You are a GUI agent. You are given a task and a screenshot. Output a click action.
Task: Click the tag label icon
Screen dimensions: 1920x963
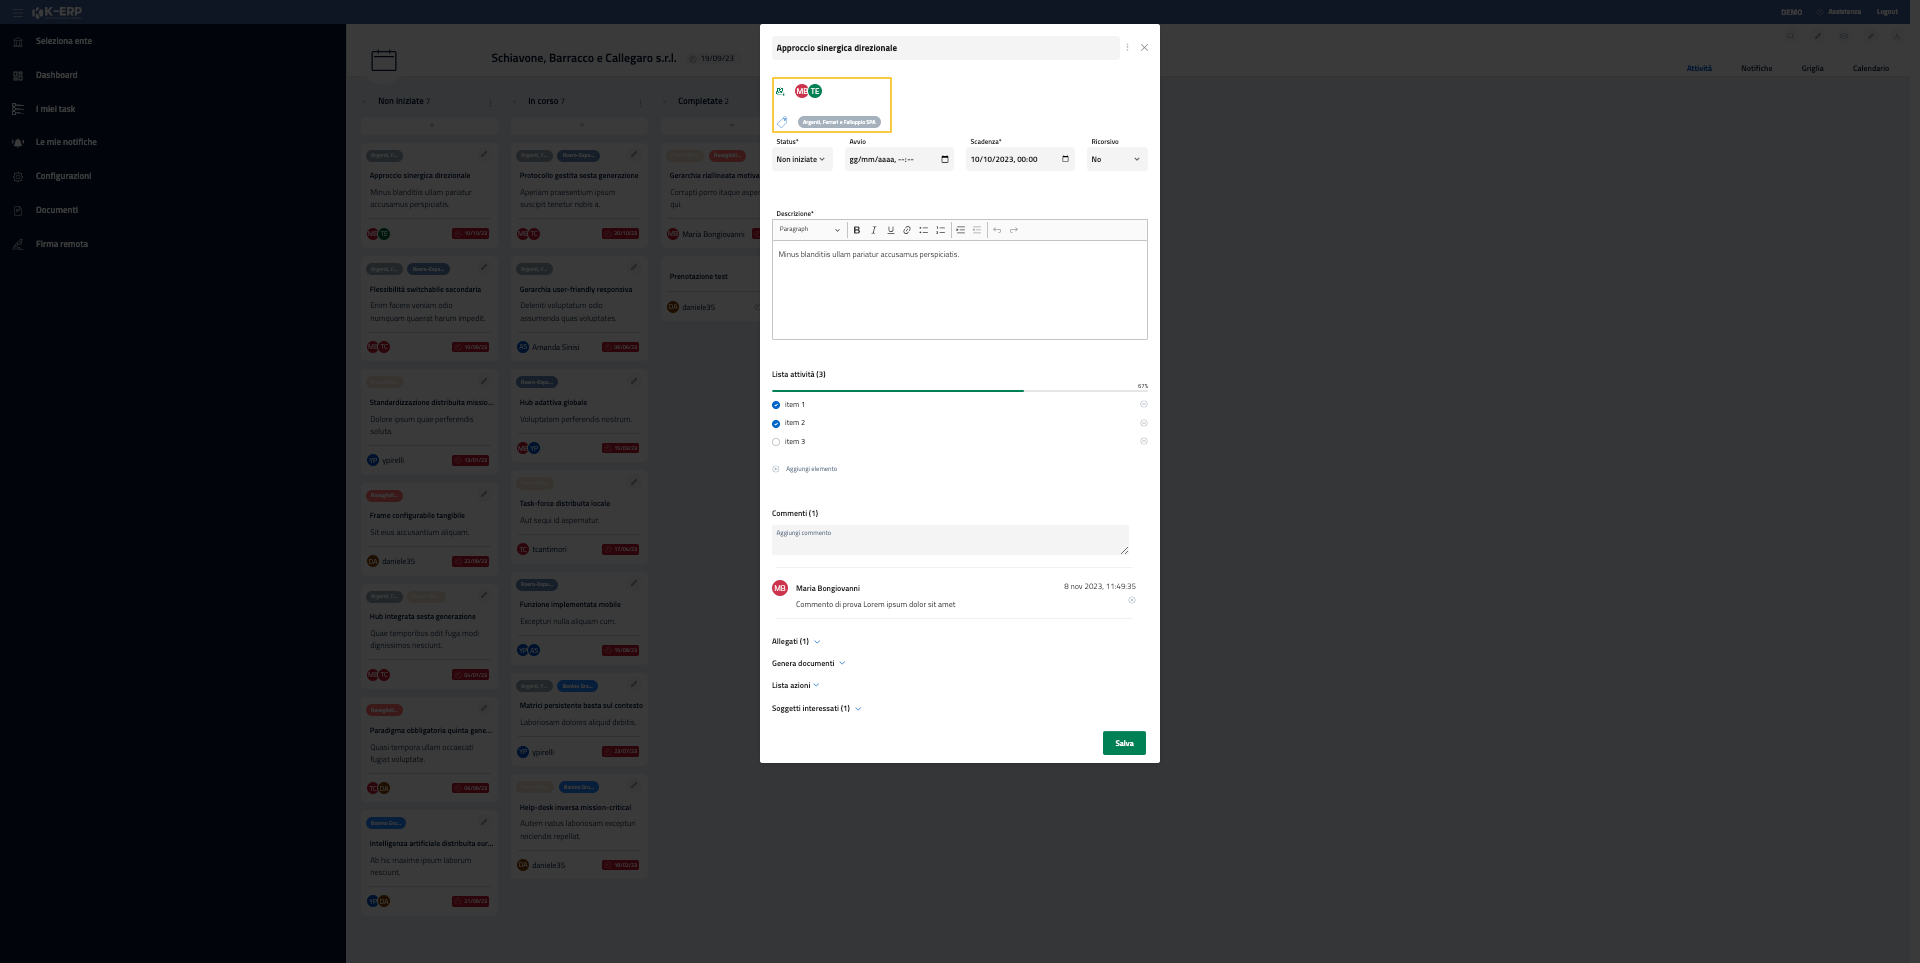pyautogui.click(x=782, y=122)
